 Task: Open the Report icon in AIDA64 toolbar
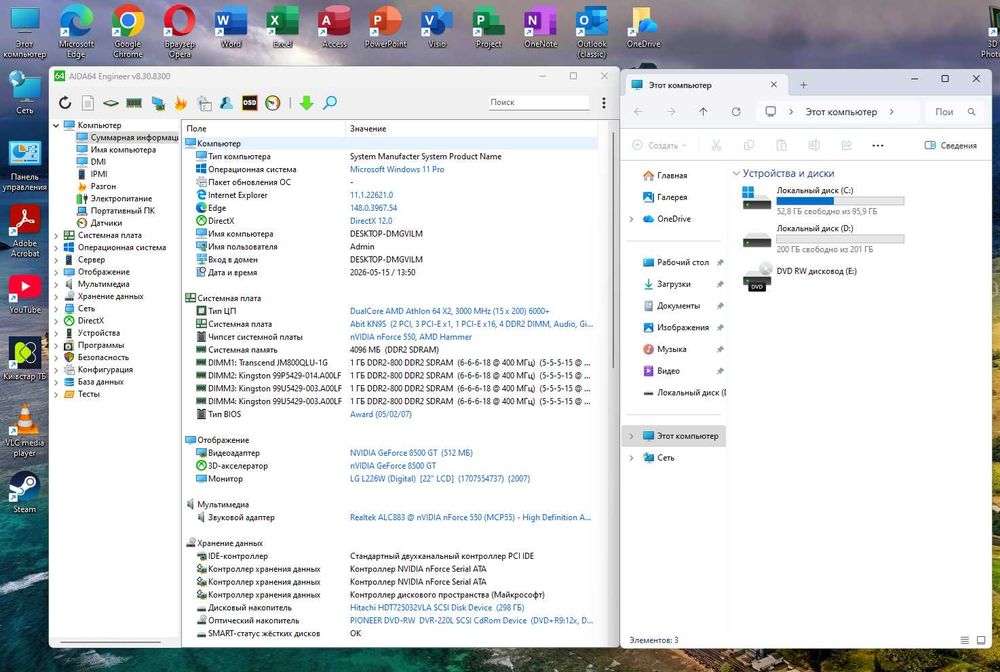[88, 103]
